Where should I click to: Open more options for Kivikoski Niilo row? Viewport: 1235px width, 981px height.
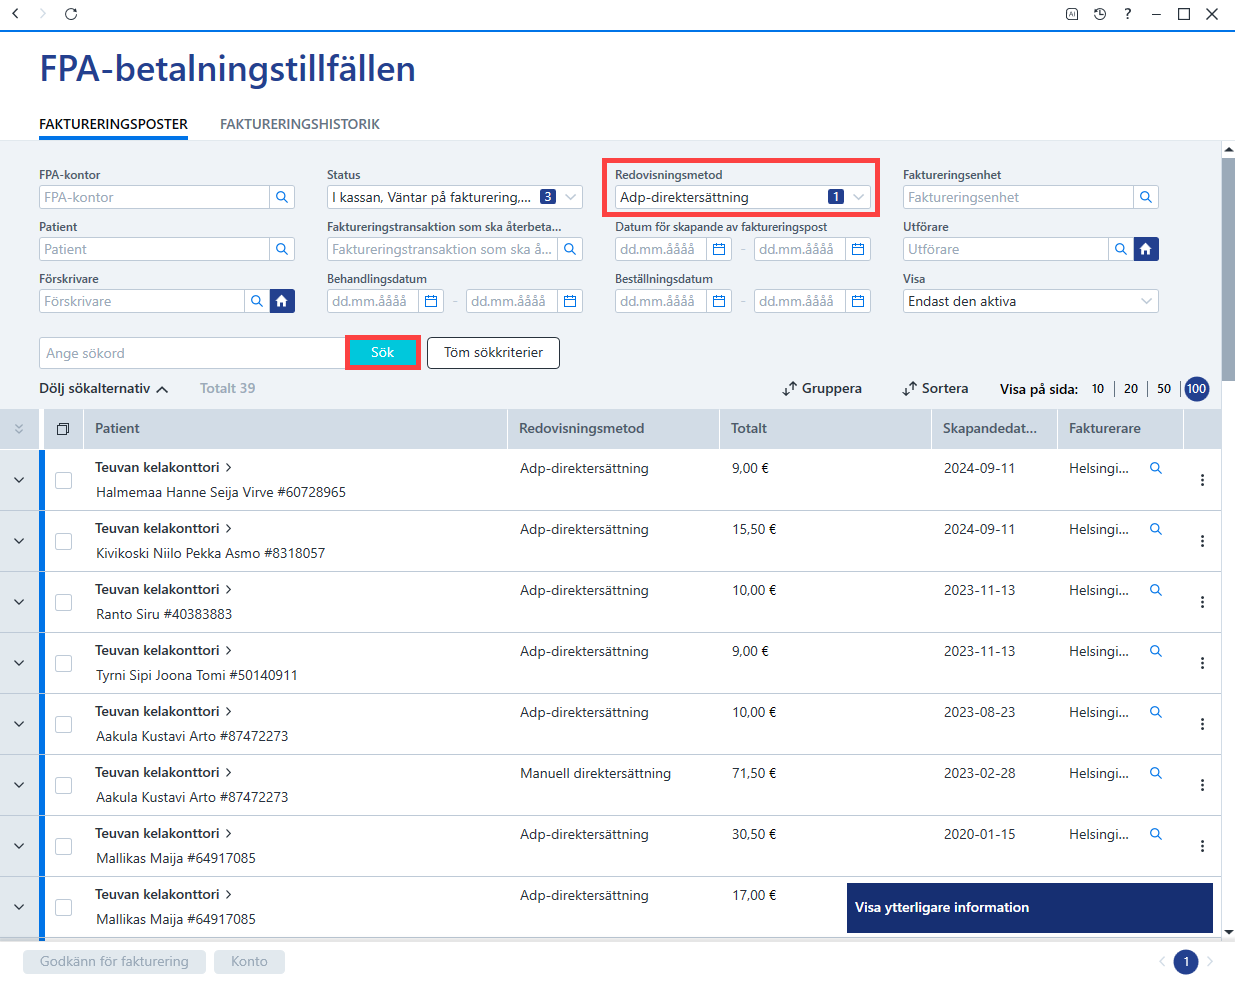tap(1202, 541)
